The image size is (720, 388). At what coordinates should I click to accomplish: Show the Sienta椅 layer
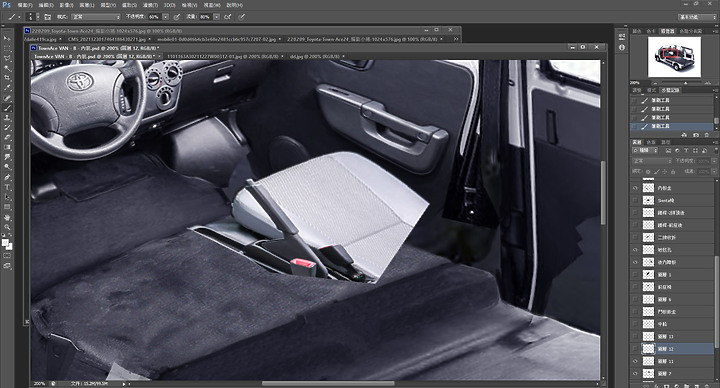click(x=635, y=200)
